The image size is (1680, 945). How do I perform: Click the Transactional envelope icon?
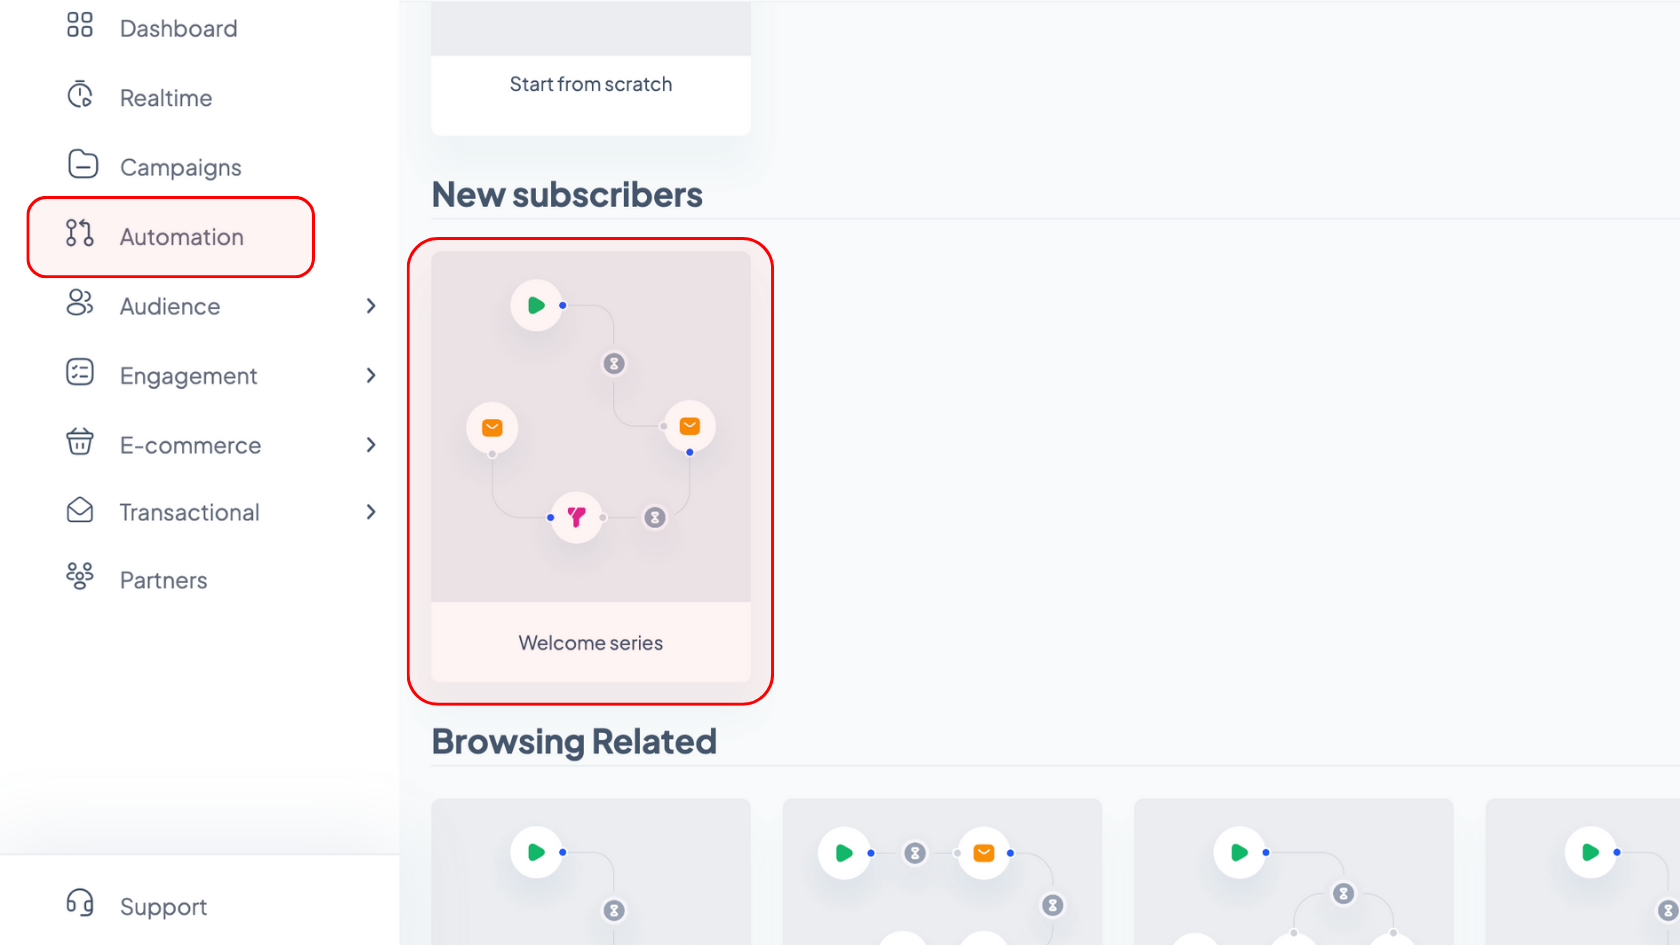coord(80,510)
